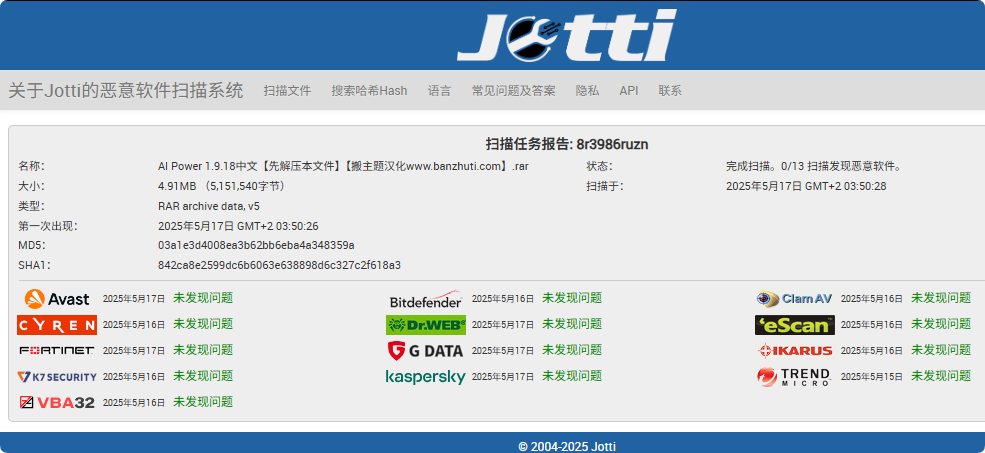985x453 pixels.
Task: Click the status text 完成扫描。0/13
Action: point(814,166)
